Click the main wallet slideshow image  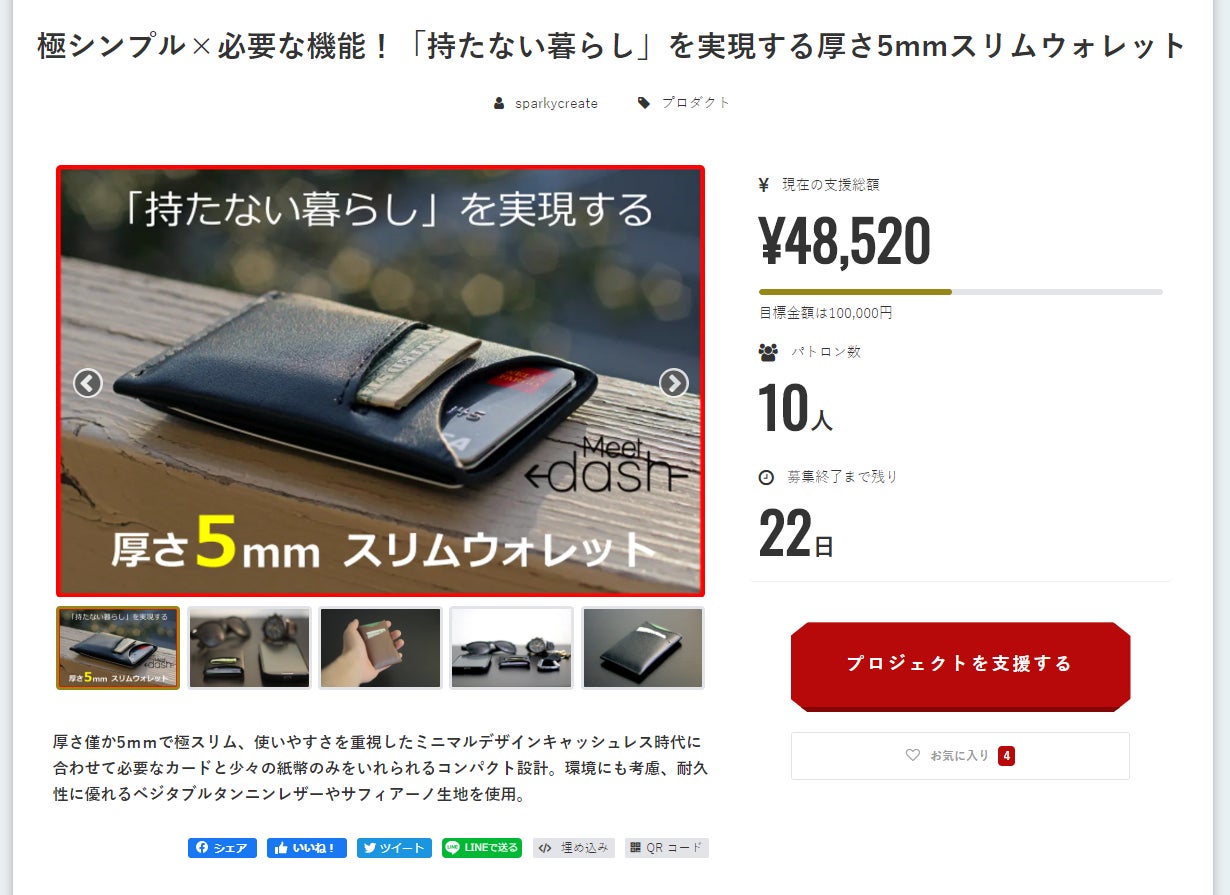pos(381,381)
